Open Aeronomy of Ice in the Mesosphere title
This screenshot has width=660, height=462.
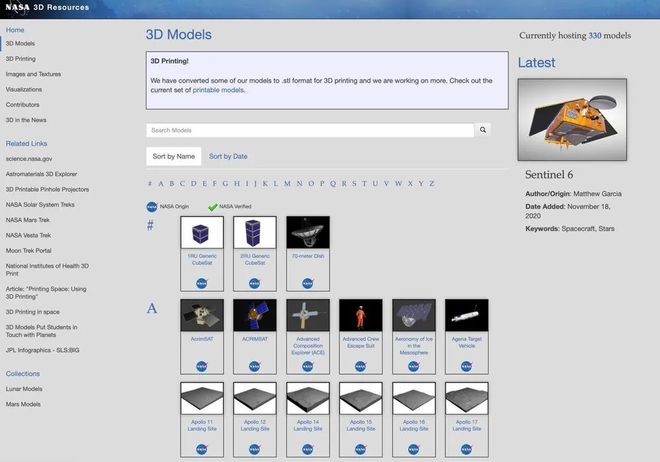(414, 346)
